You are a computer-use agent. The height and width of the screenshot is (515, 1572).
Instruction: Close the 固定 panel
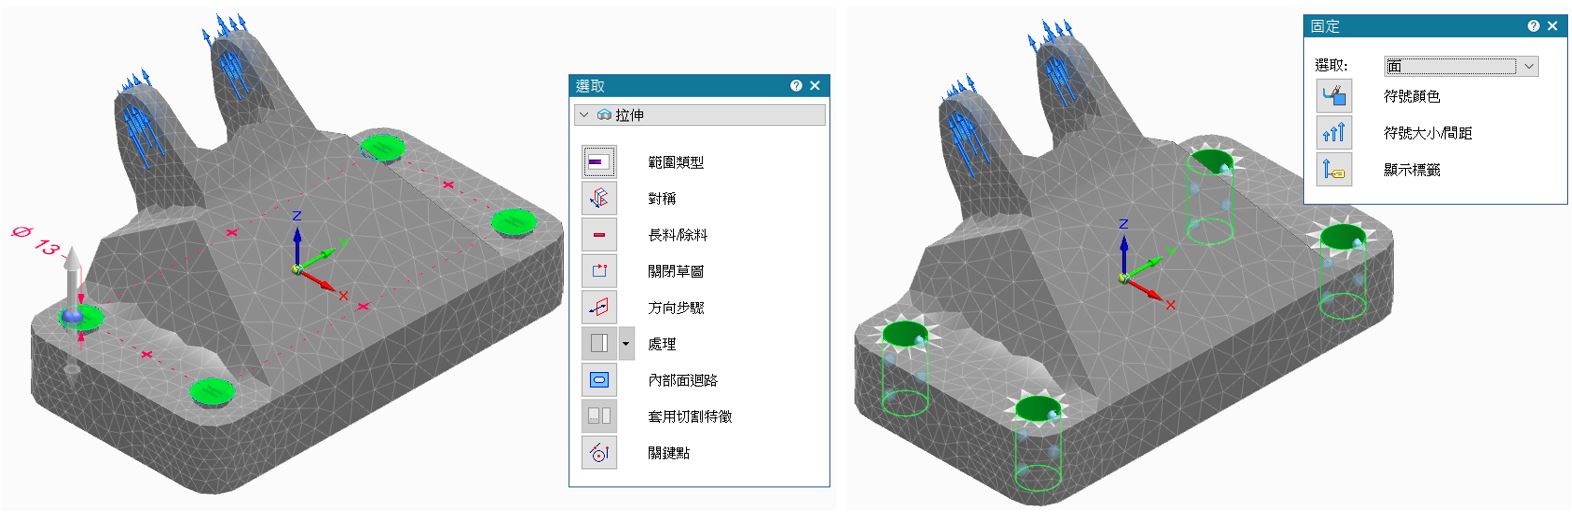(x=1552, y=26)
